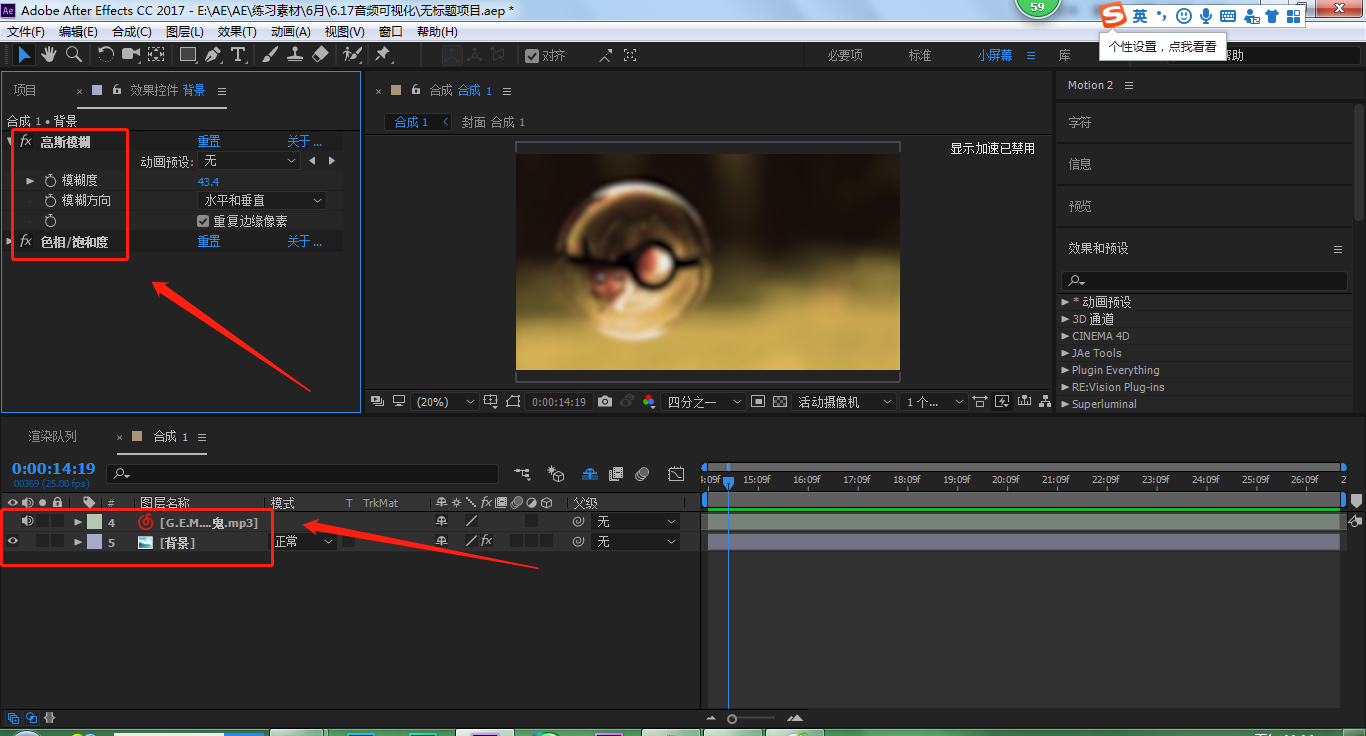Click 关于 link for 高斯模糊
The width and height of the screenshot is (1366, 736).
[x=304, y=141]
